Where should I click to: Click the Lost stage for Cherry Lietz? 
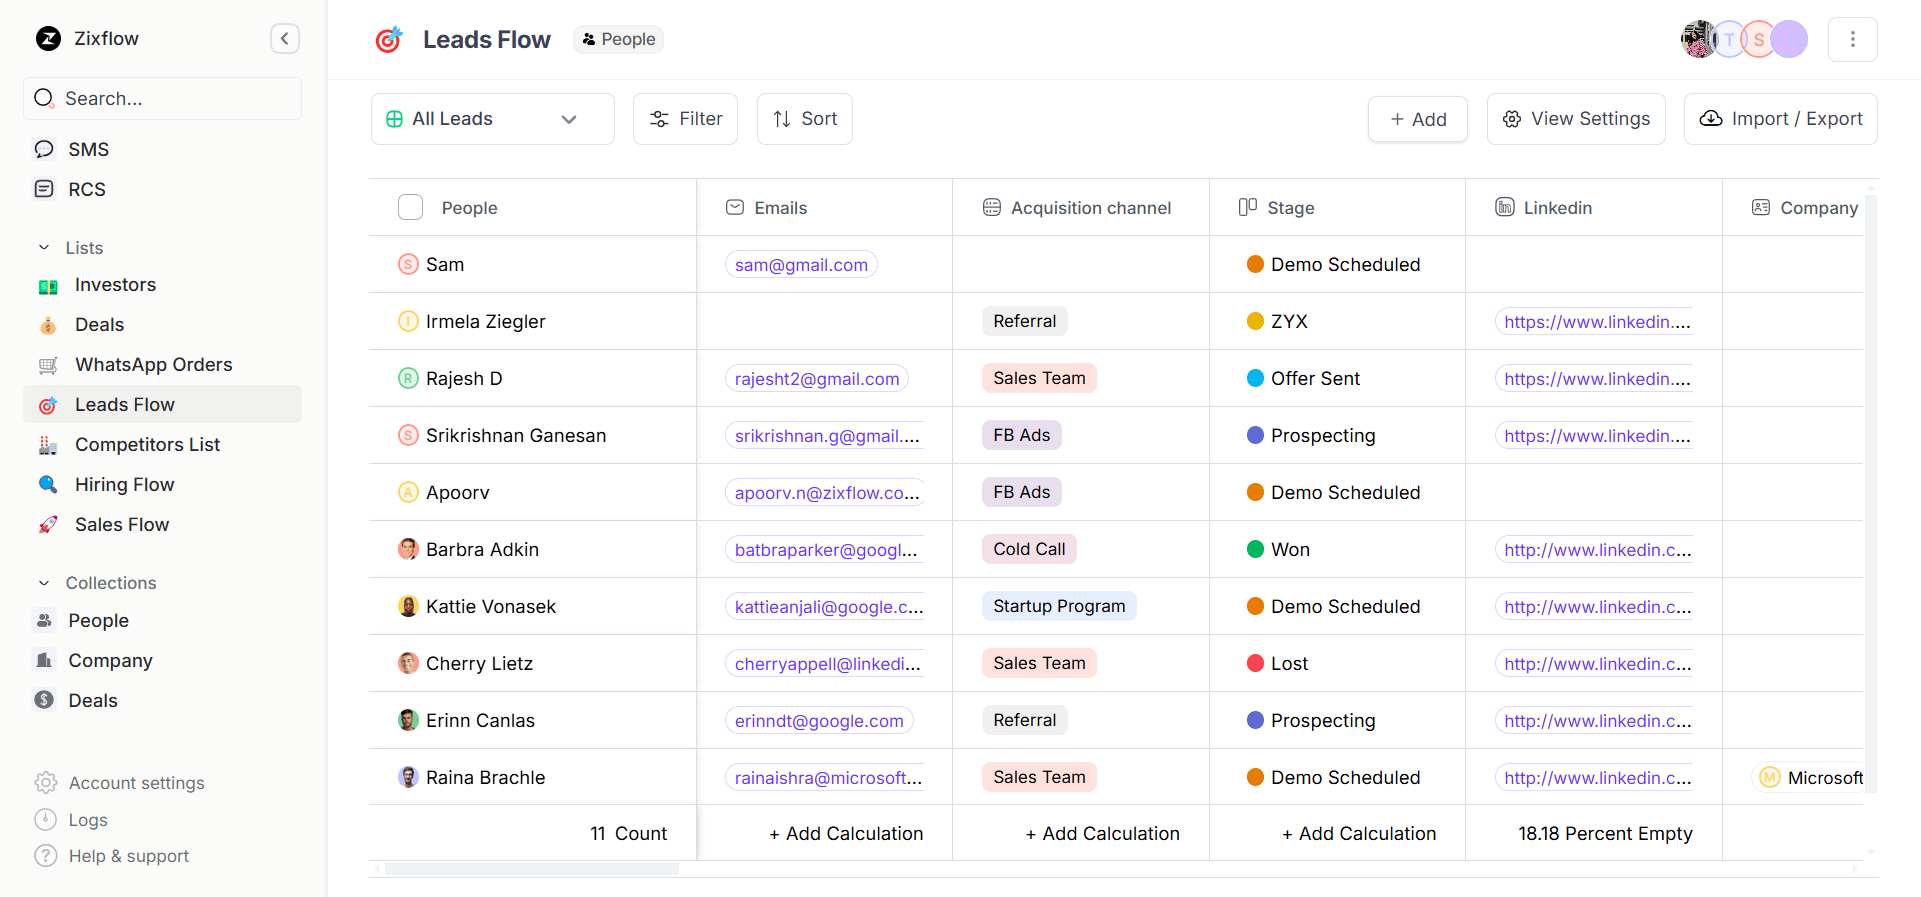coord(1277,664)
